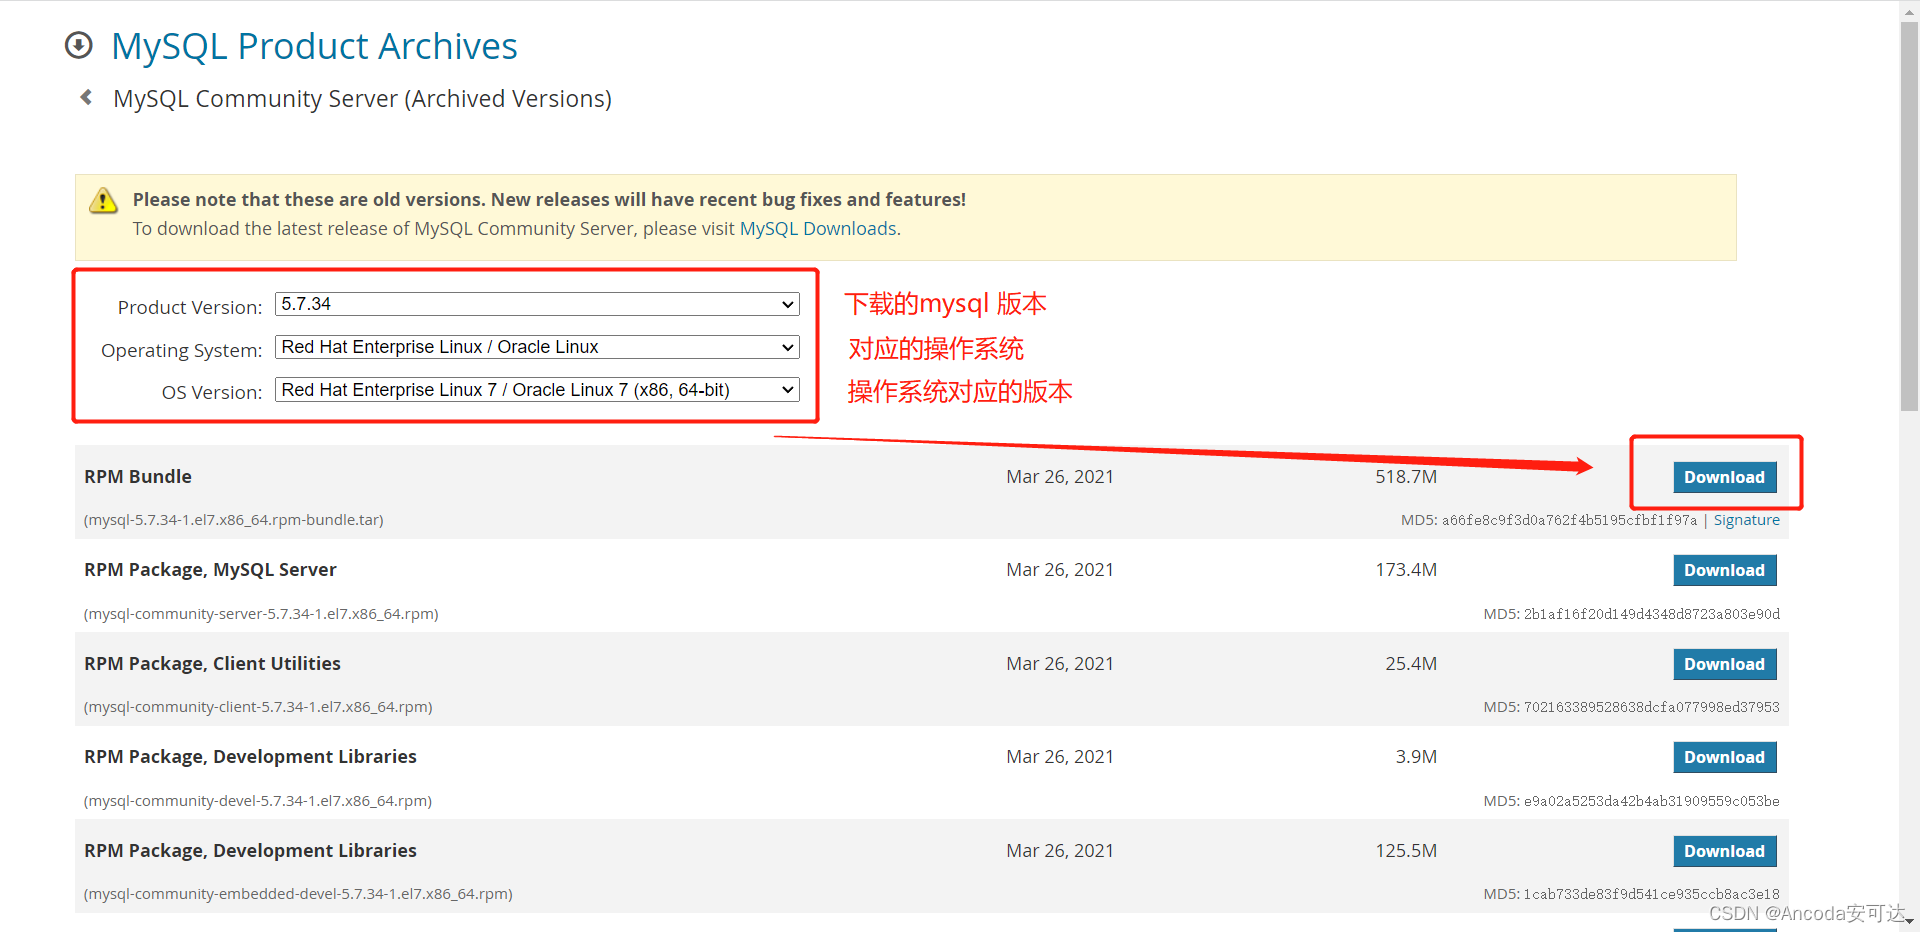
Task: Select filename mysql-5.7.34-1.el7.x86_64.rpm-bundle.tar
Action: 233,520
